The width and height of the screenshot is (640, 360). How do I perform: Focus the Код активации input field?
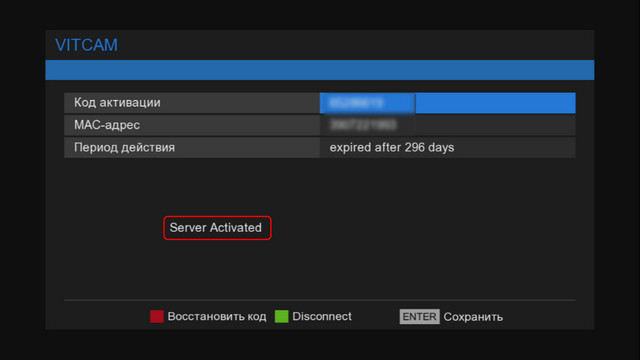pyautogui.click(x=448, y=103)
